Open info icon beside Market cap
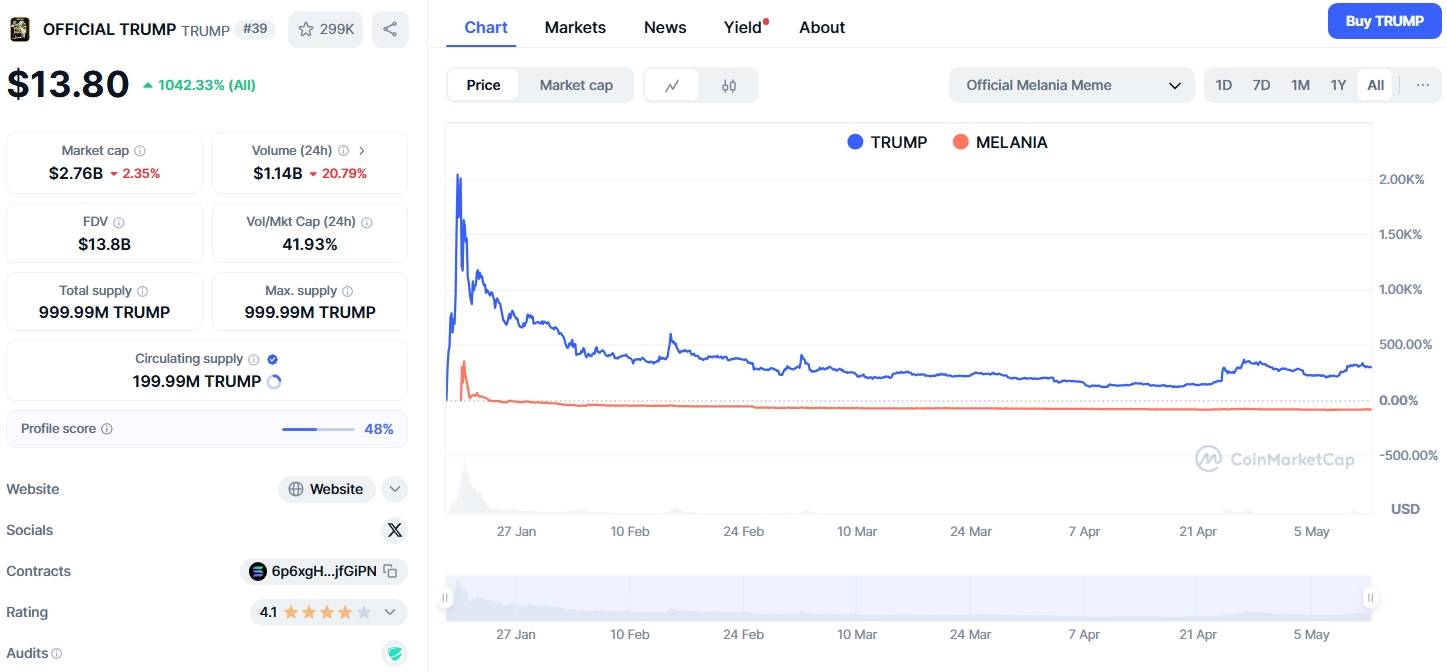 point(140,151)
